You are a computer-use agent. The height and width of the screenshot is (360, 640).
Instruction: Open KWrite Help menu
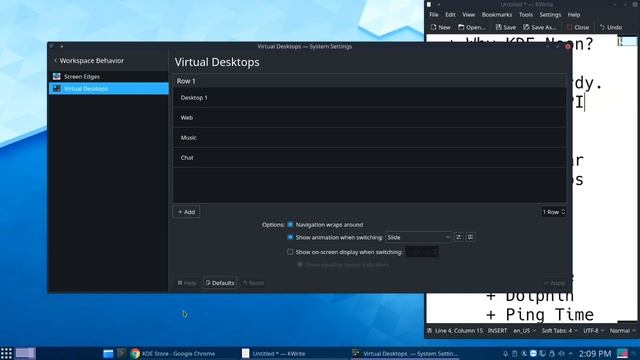click(x=574, y=15)
